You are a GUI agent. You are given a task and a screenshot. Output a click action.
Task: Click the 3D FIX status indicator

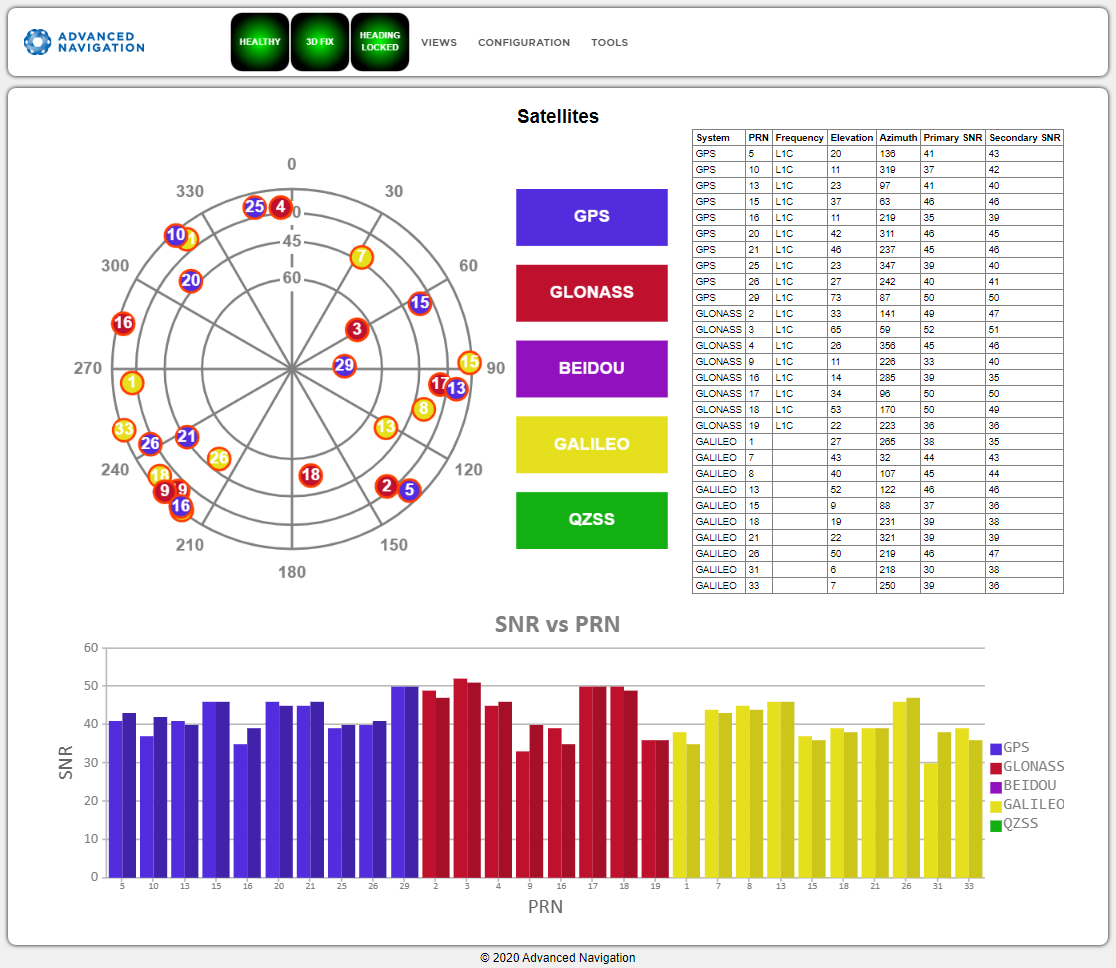coord(320,42)
